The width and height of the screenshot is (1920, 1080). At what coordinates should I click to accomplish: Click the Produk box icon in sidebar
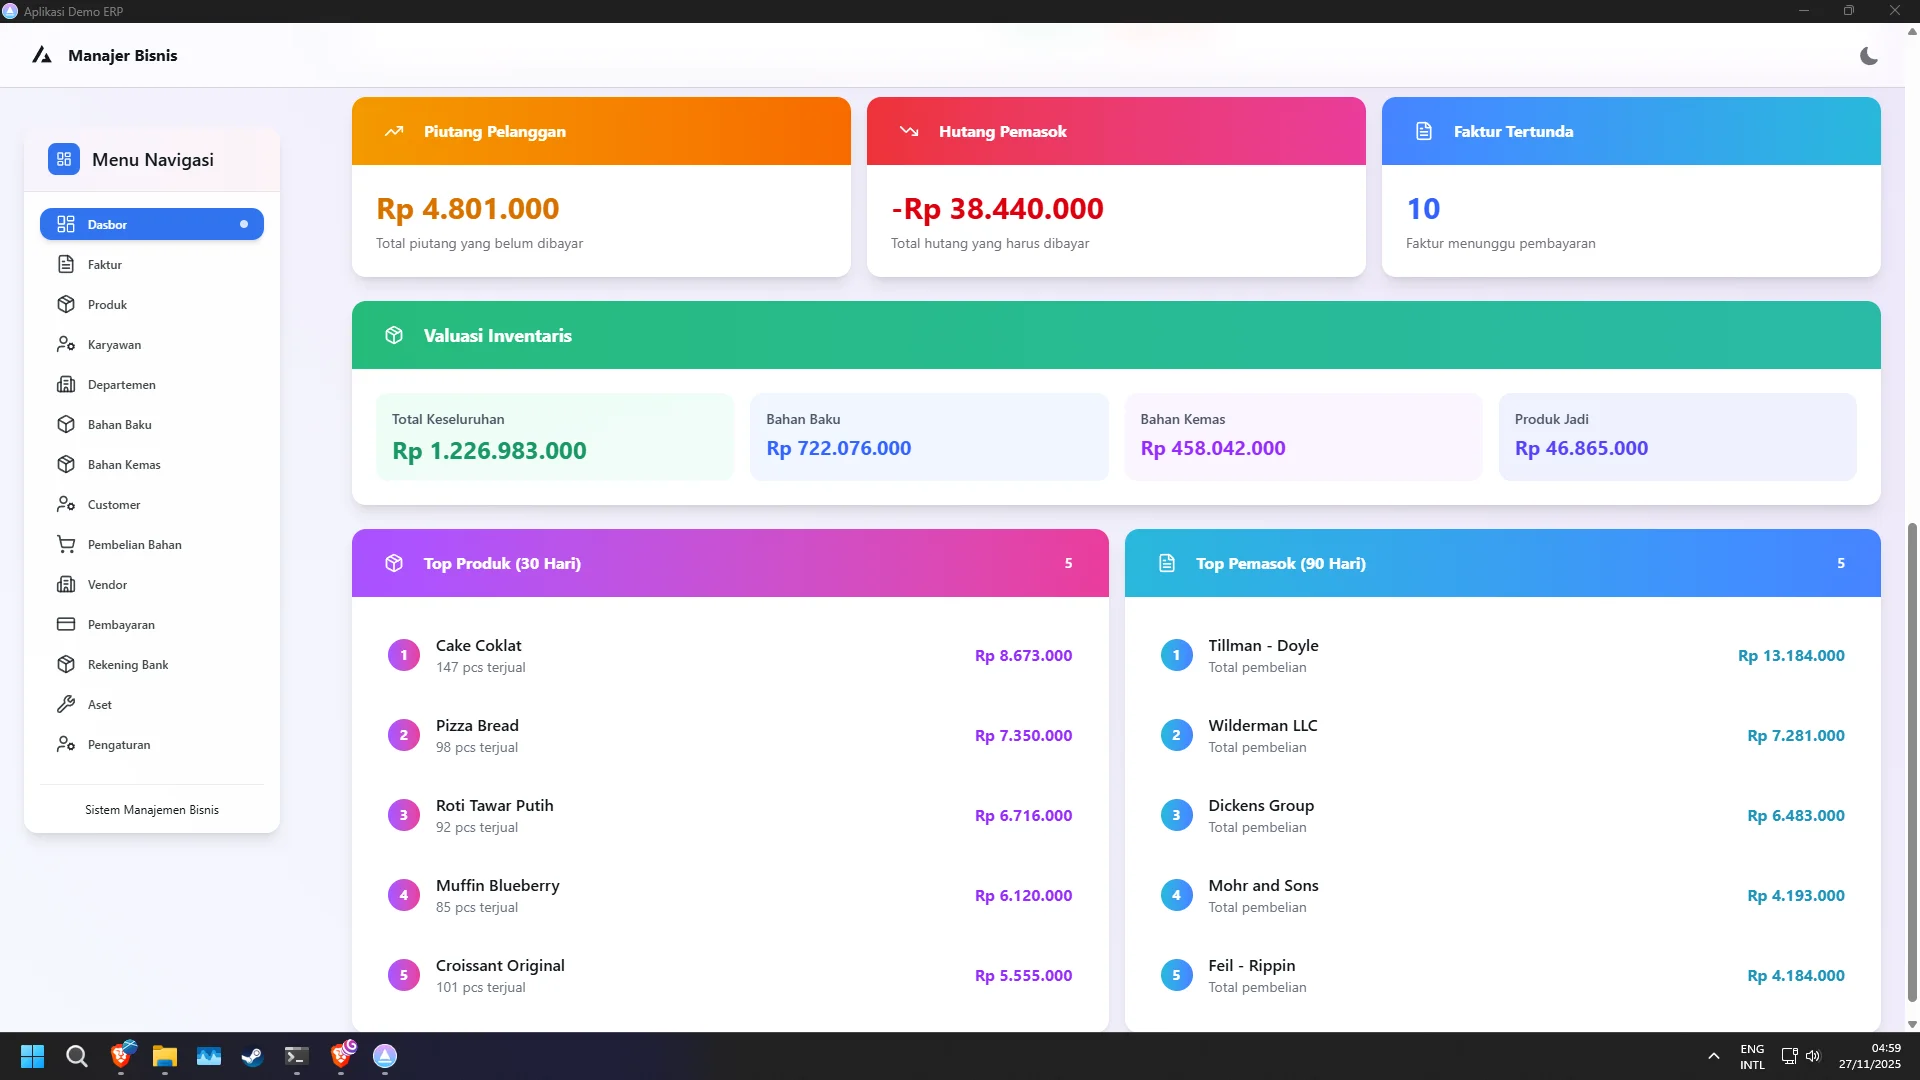point(66,305)
